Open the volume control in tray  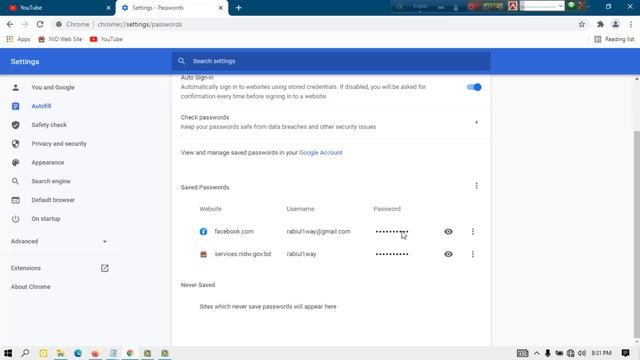click(x=582, y=353)
